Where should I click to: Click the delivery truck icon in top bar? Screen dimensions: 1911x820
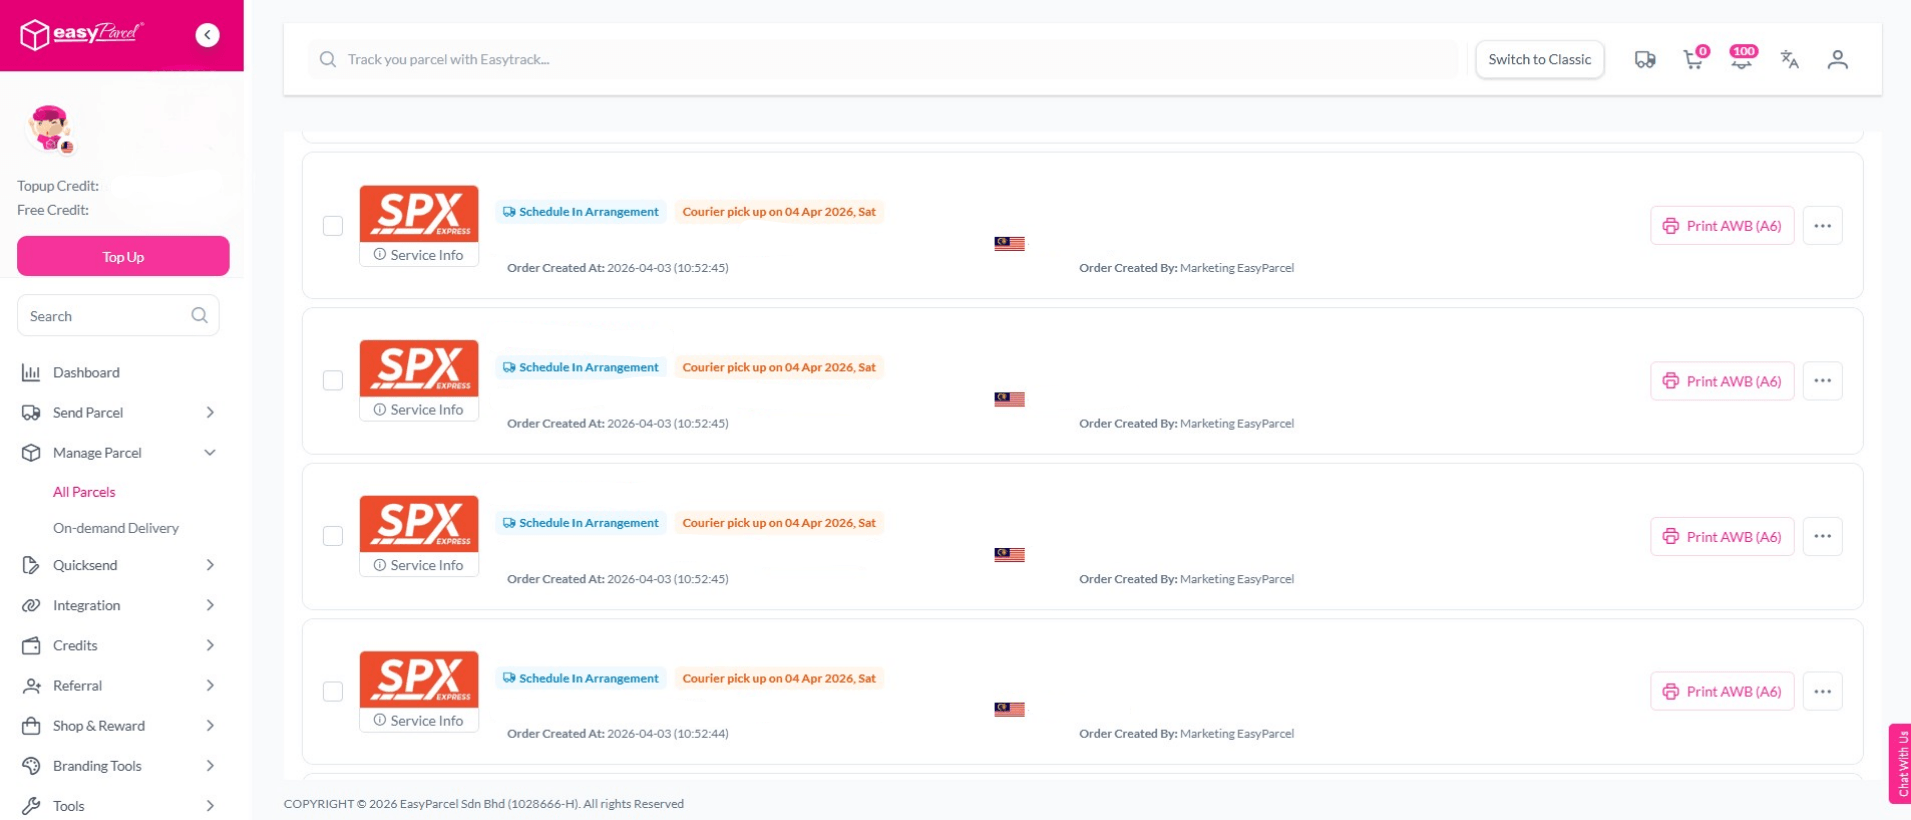pyautogui.click(x=1644, y=60)
